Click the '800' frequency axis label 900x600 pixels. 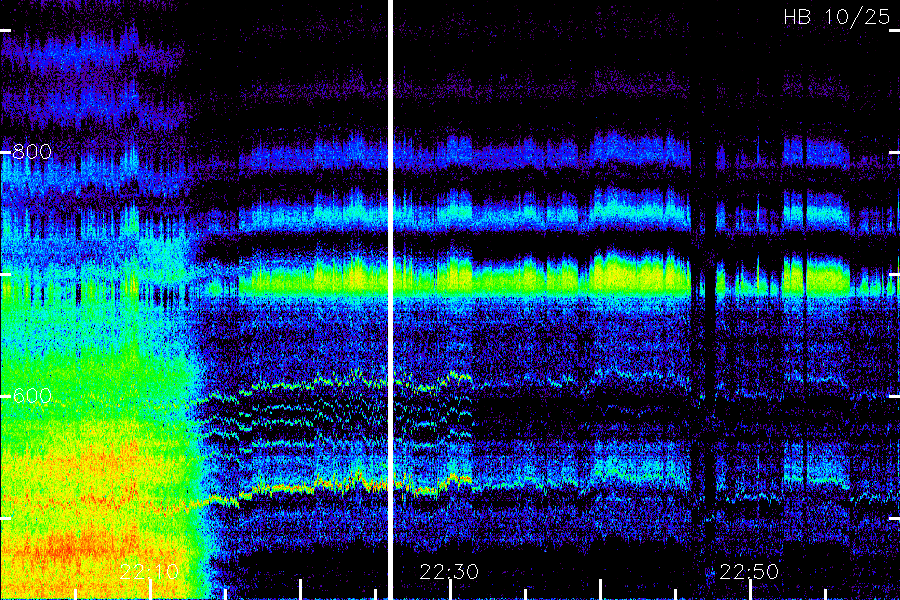click(x=32, y=152)
